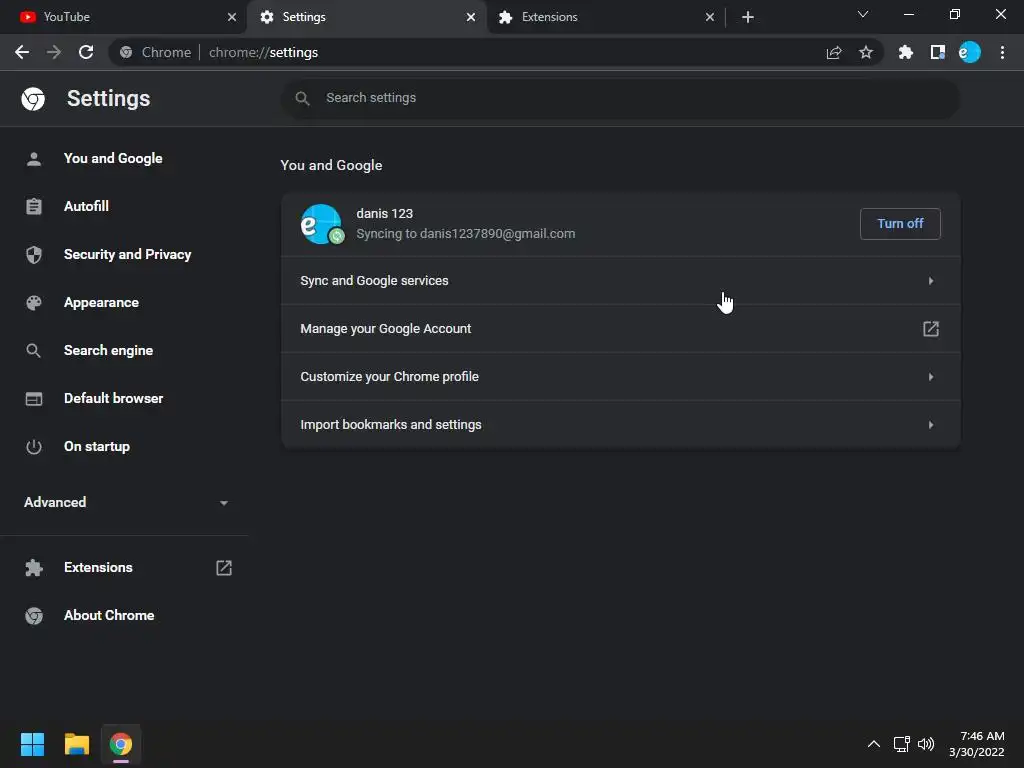The width and height of the screenshot is (1024, 768).
Task: Click the address bar showing chrome://settings
Action: (x=496, y=52)
